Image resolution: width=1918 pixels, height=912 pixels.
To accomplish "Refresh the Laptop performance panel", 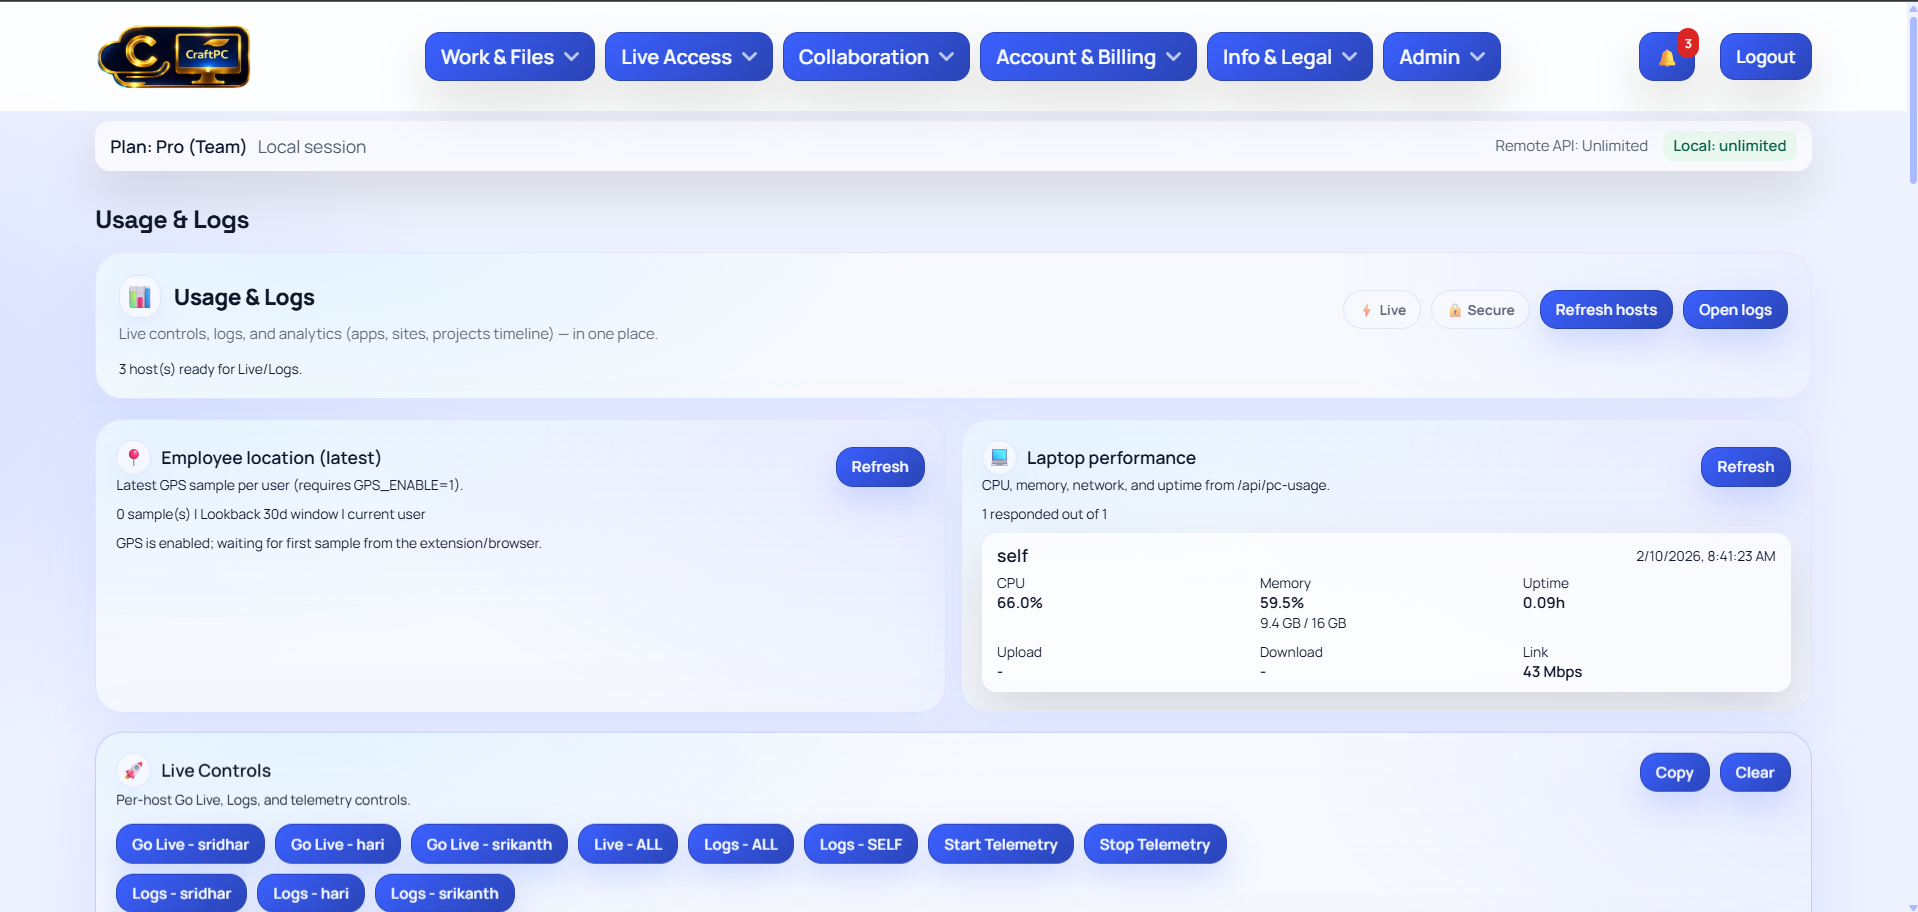I will click(x=1746, y=467).
